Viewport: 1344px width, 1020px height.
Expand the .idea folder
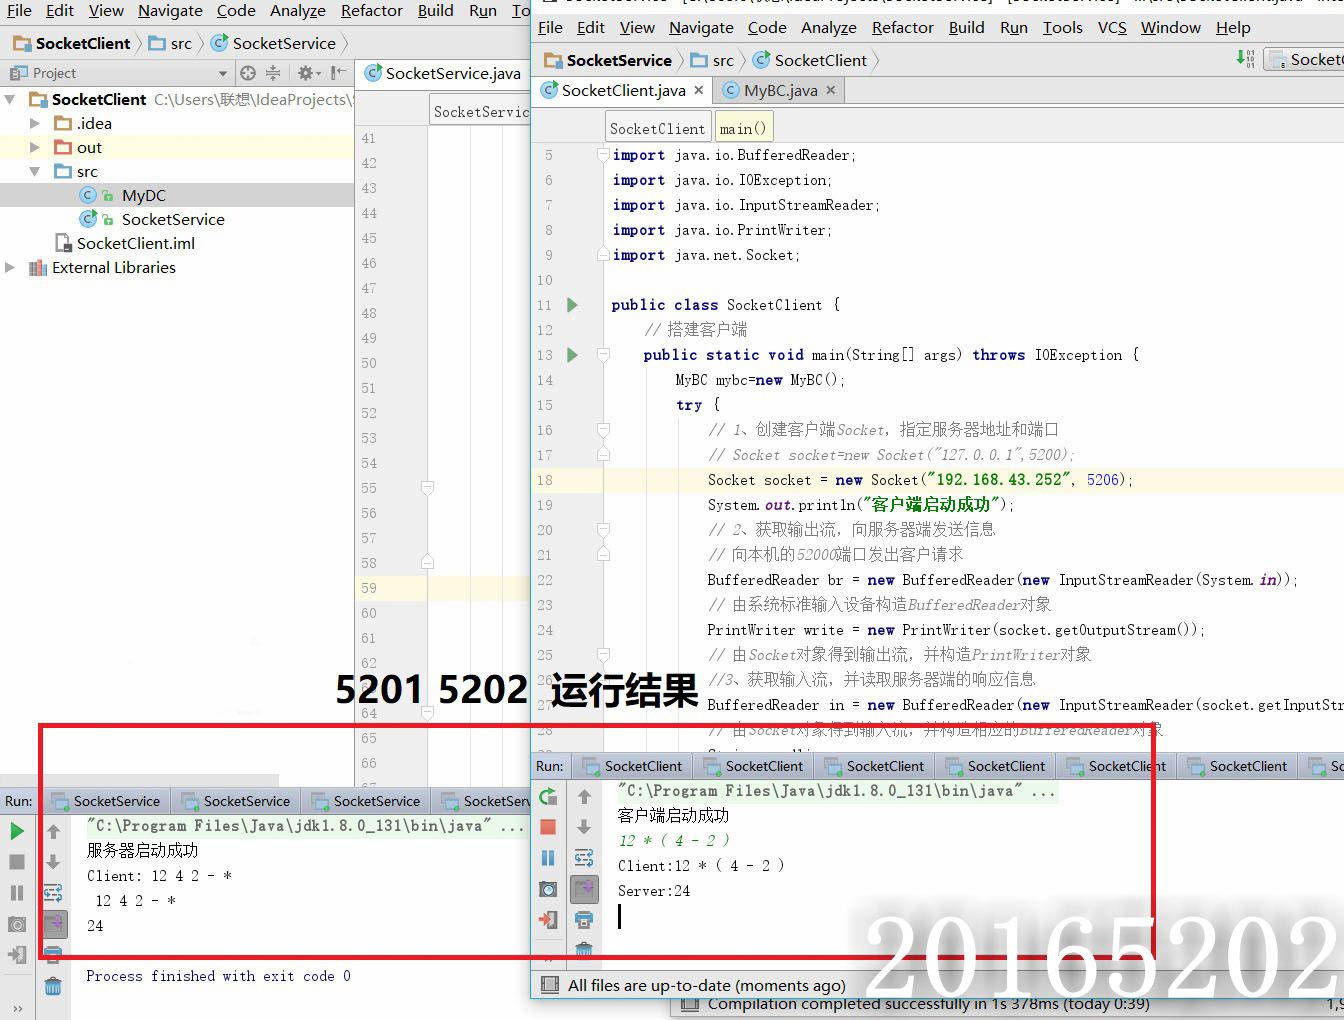[35, 123]
